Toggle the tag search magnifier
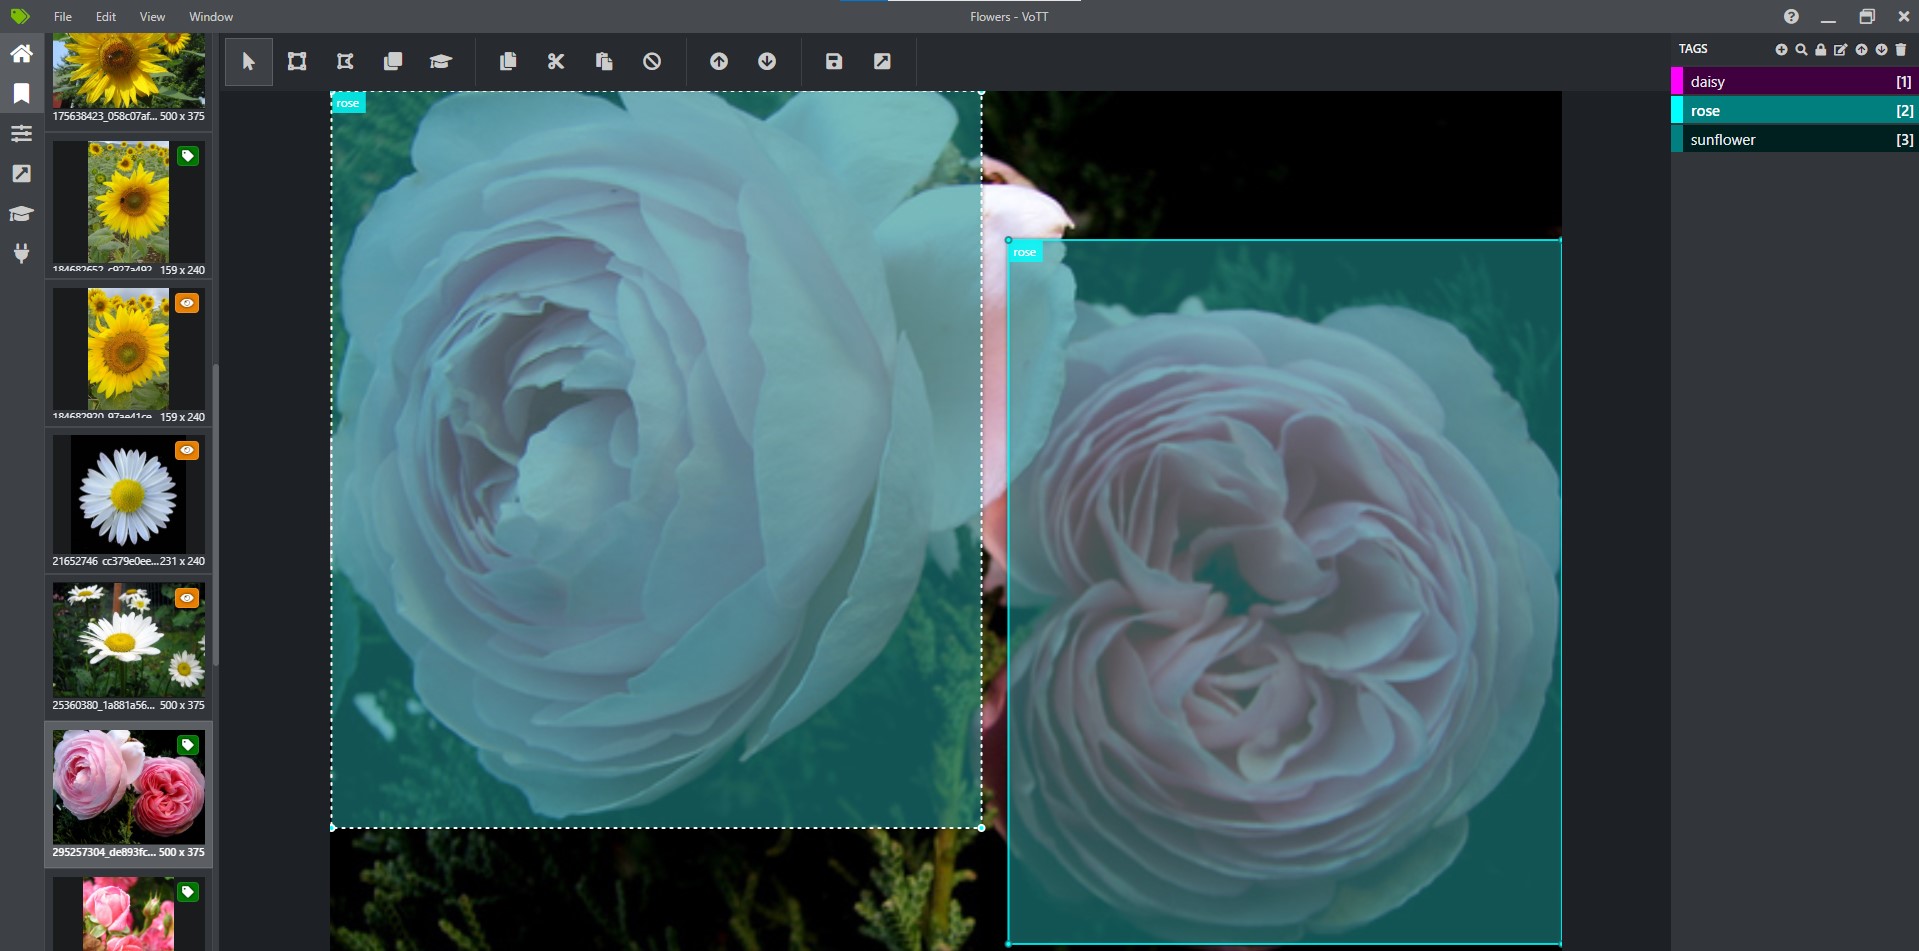1919x951 pixels. point(1801,49)
